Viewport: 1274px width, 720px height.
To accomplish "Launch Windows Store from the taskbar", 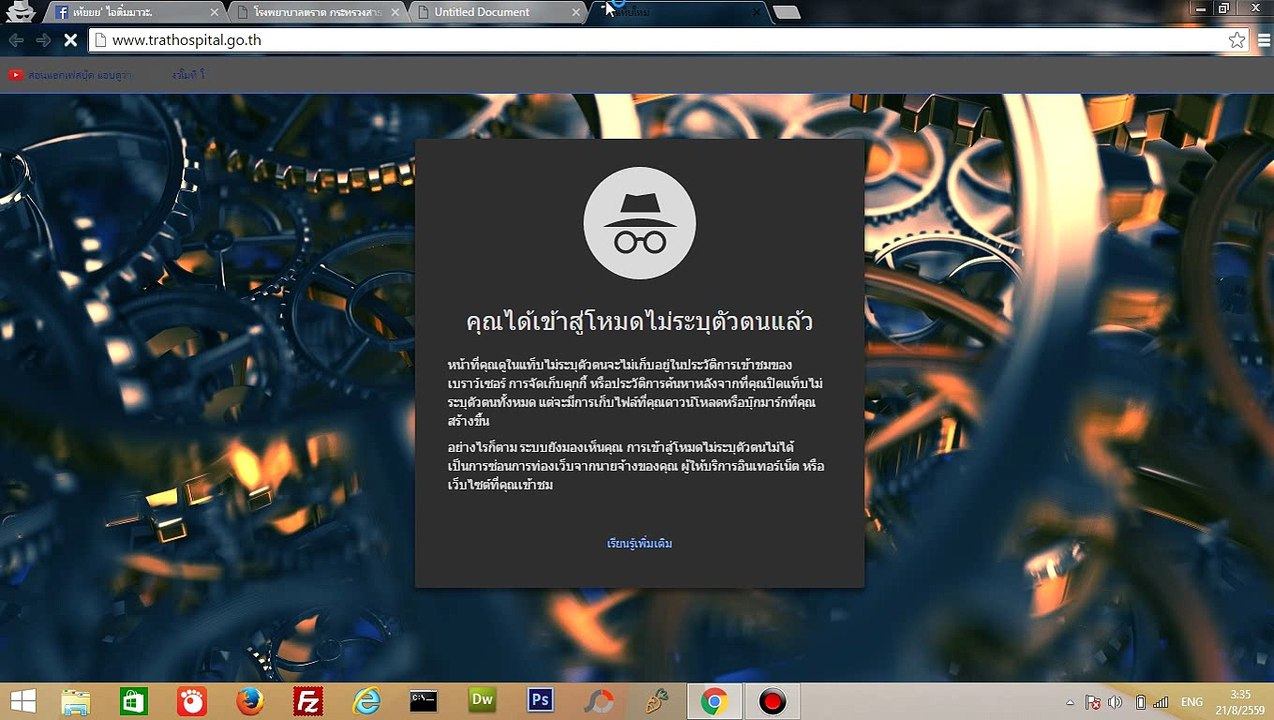I will 133,702.
